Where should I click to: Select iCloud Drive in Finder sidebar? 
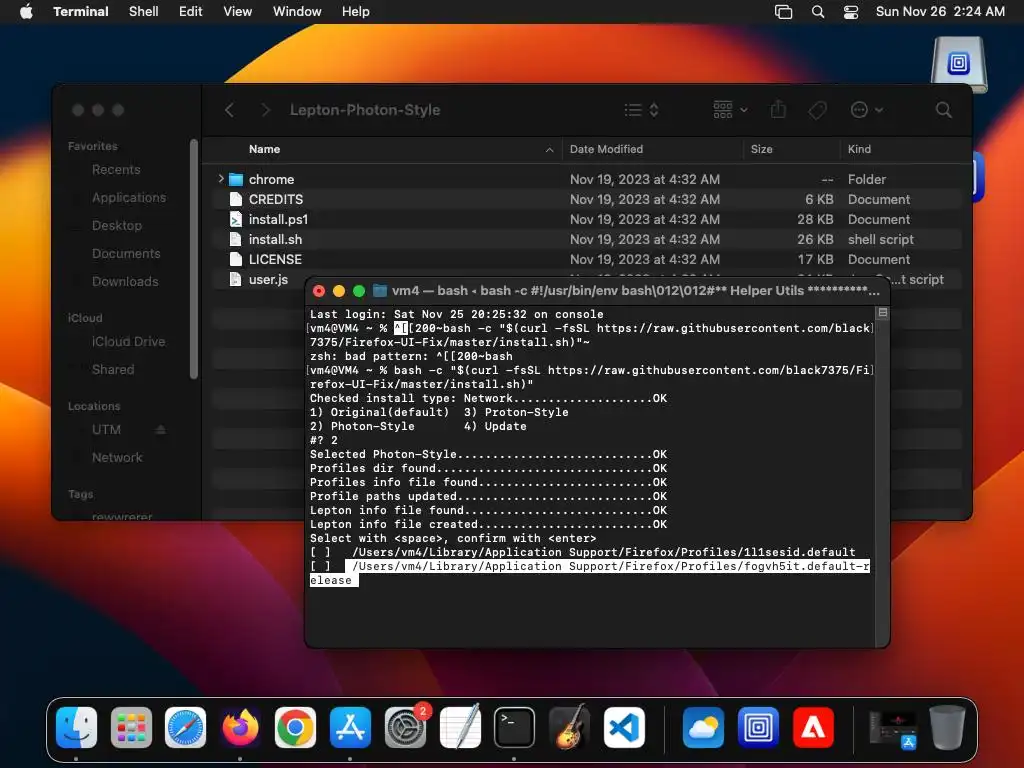(128, 342)
